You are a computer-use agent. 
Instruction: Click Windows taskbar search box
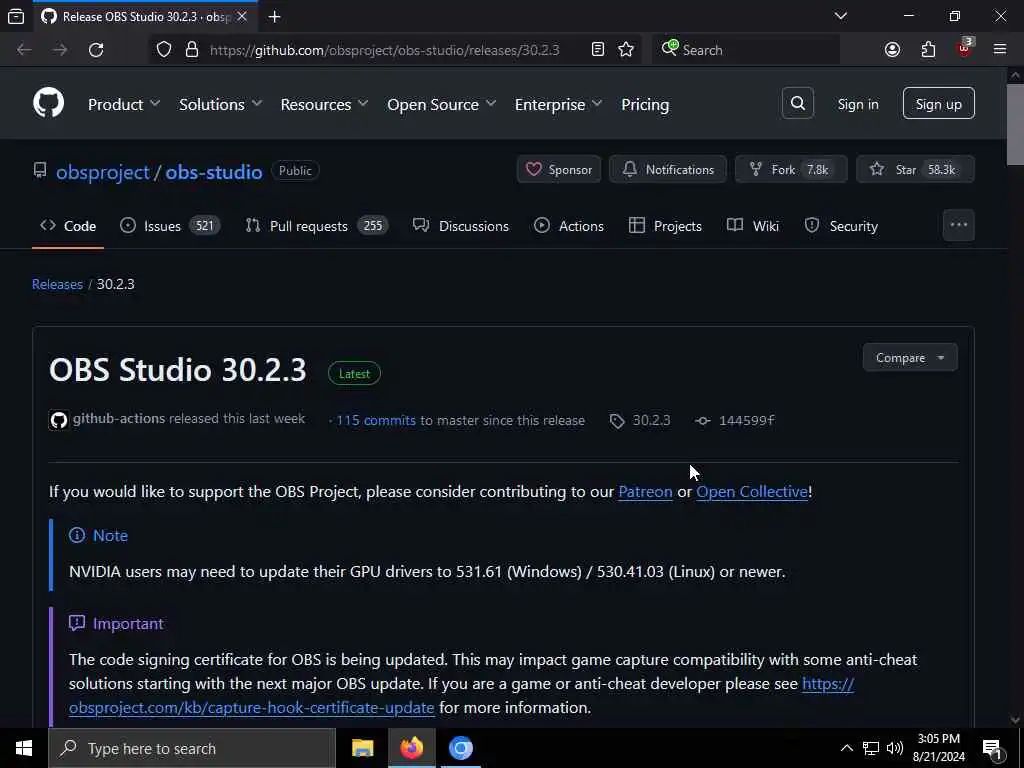192,748
